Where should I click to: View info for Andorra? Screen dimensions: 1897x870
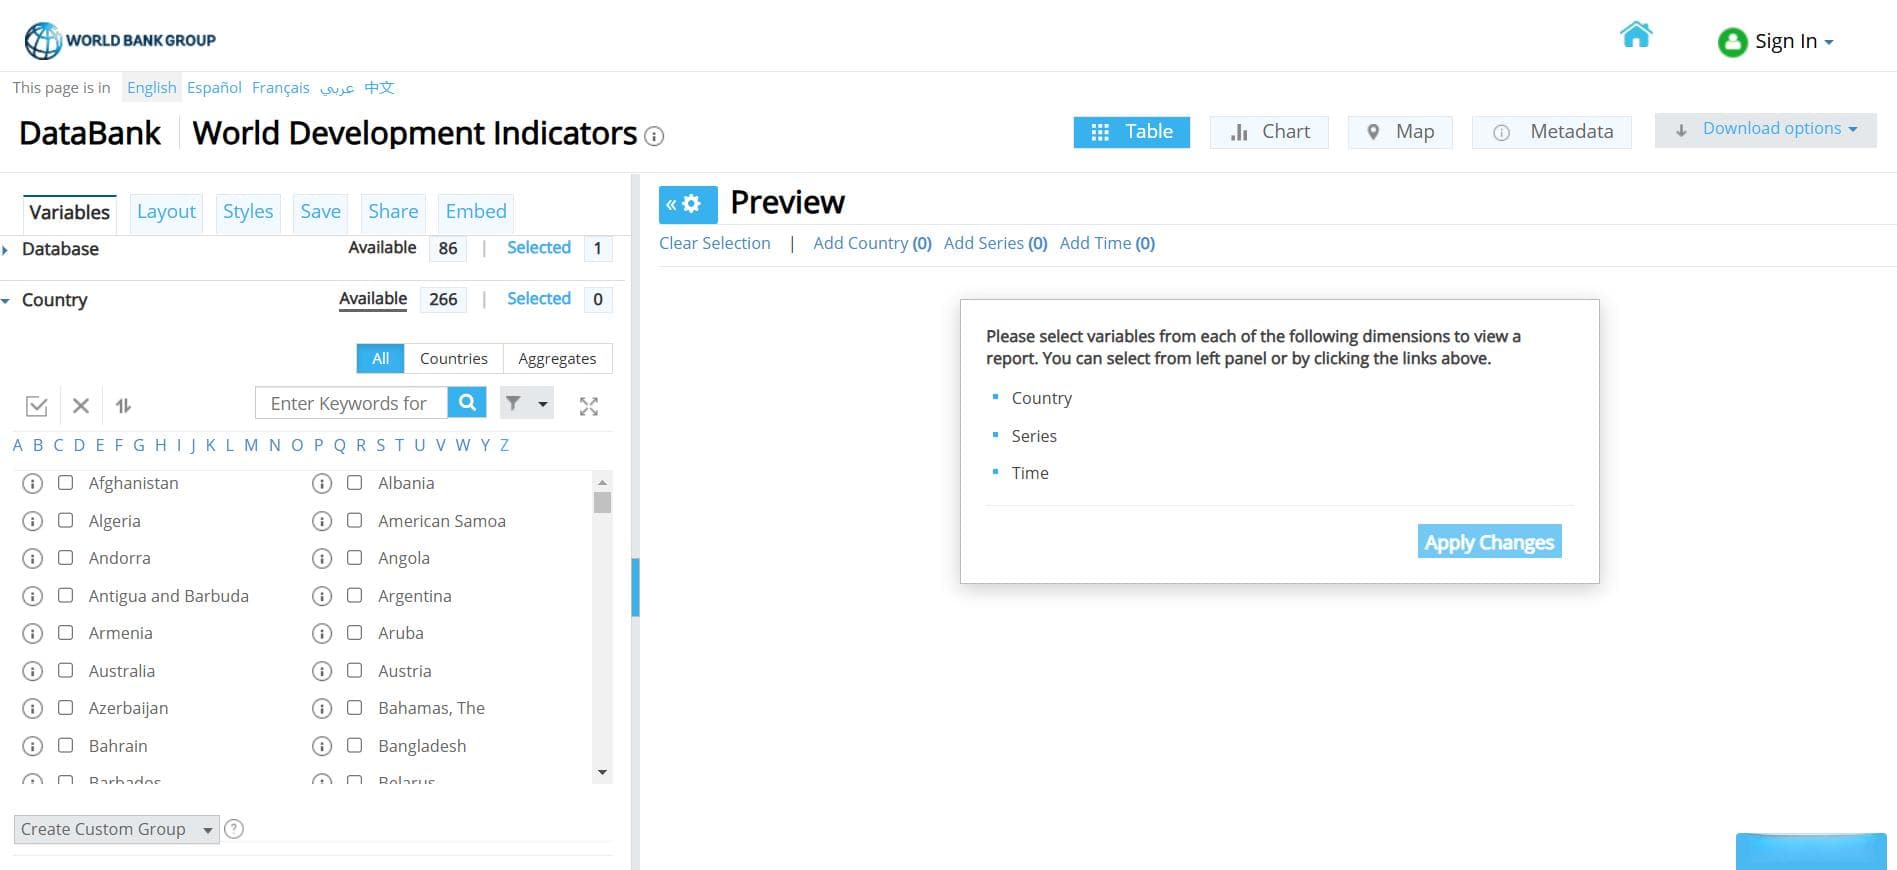coord(33,559)
